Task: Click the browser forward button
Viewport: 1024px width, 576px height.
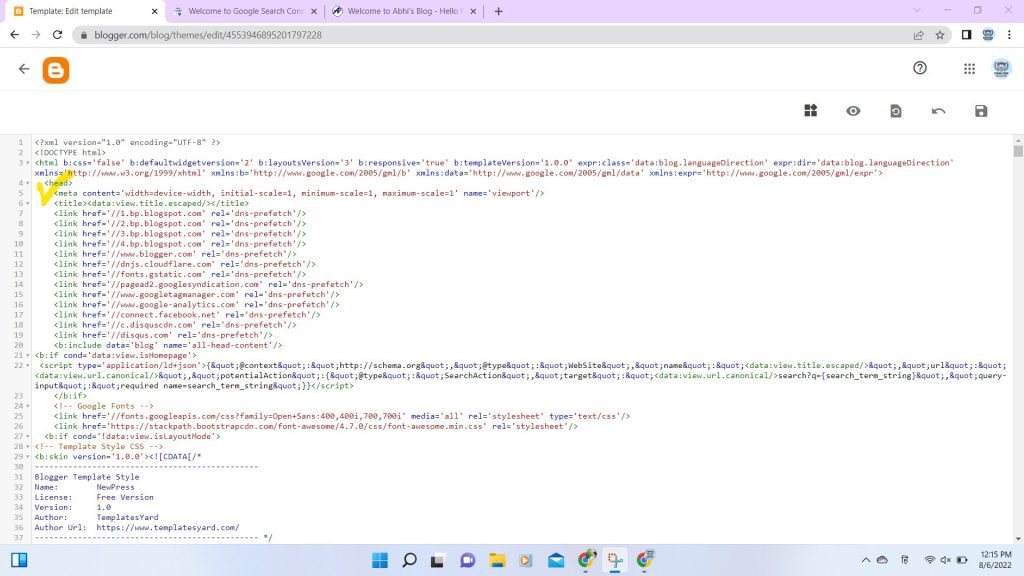Action: (36, 35)
